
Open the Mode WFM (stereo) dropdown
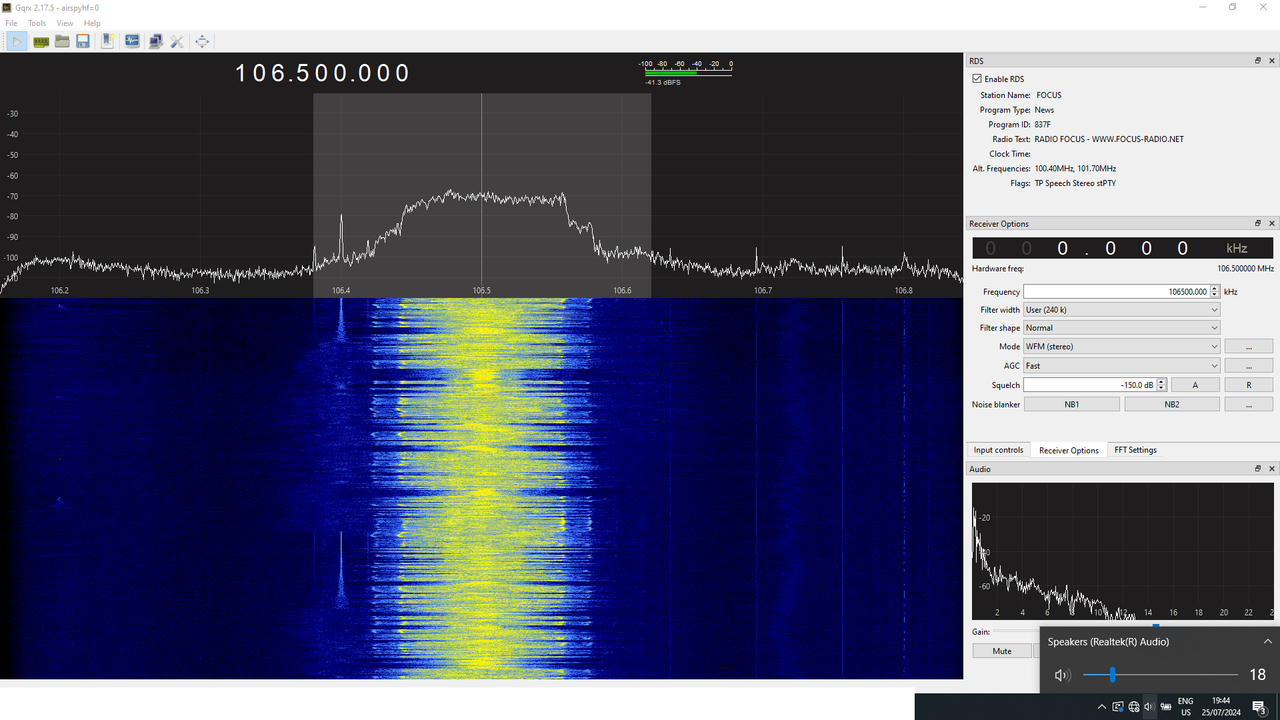[1122, 346]
